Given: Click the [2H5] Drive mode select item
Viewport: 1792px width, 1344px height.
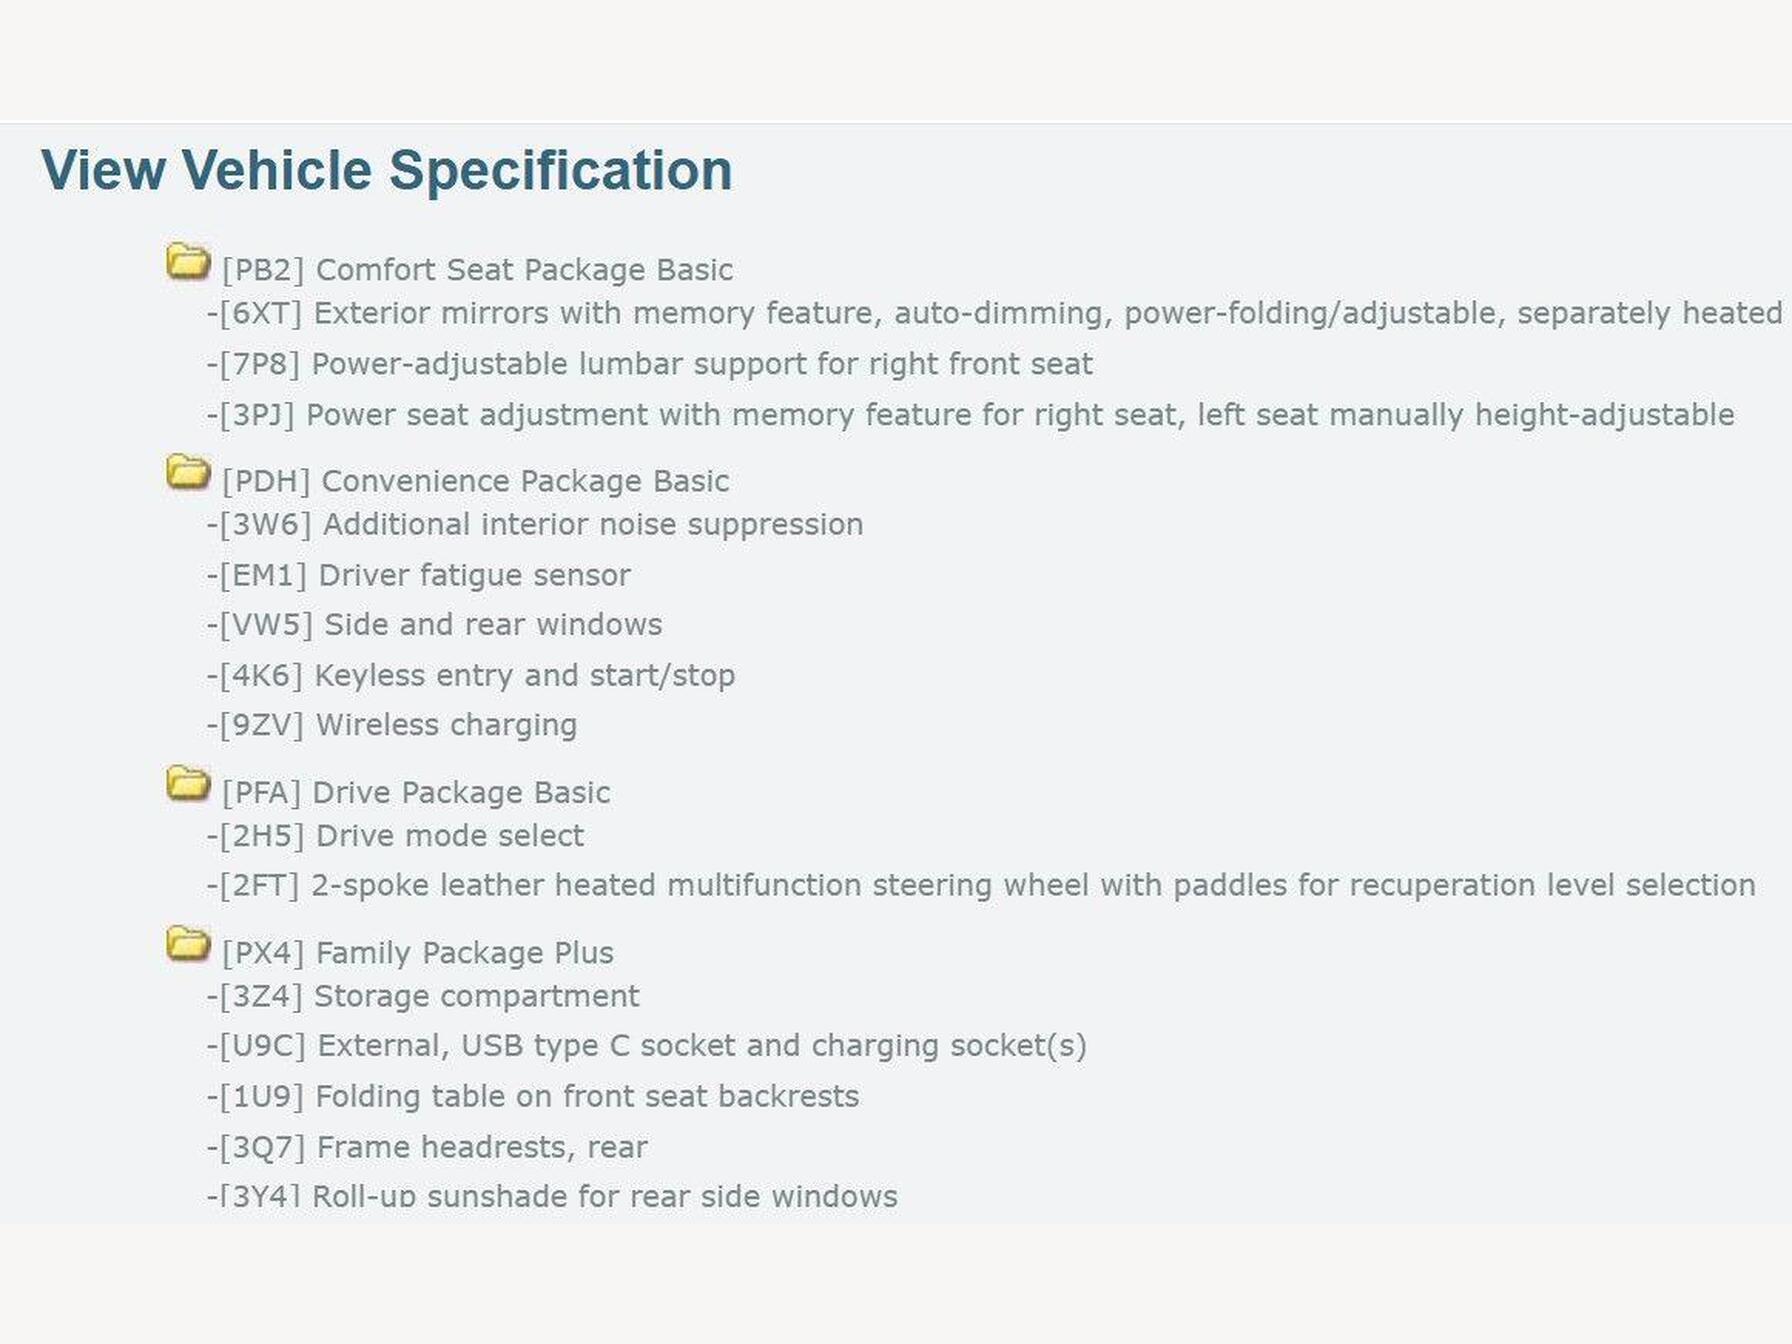Looking at the screenshot, I should (396, 836).
